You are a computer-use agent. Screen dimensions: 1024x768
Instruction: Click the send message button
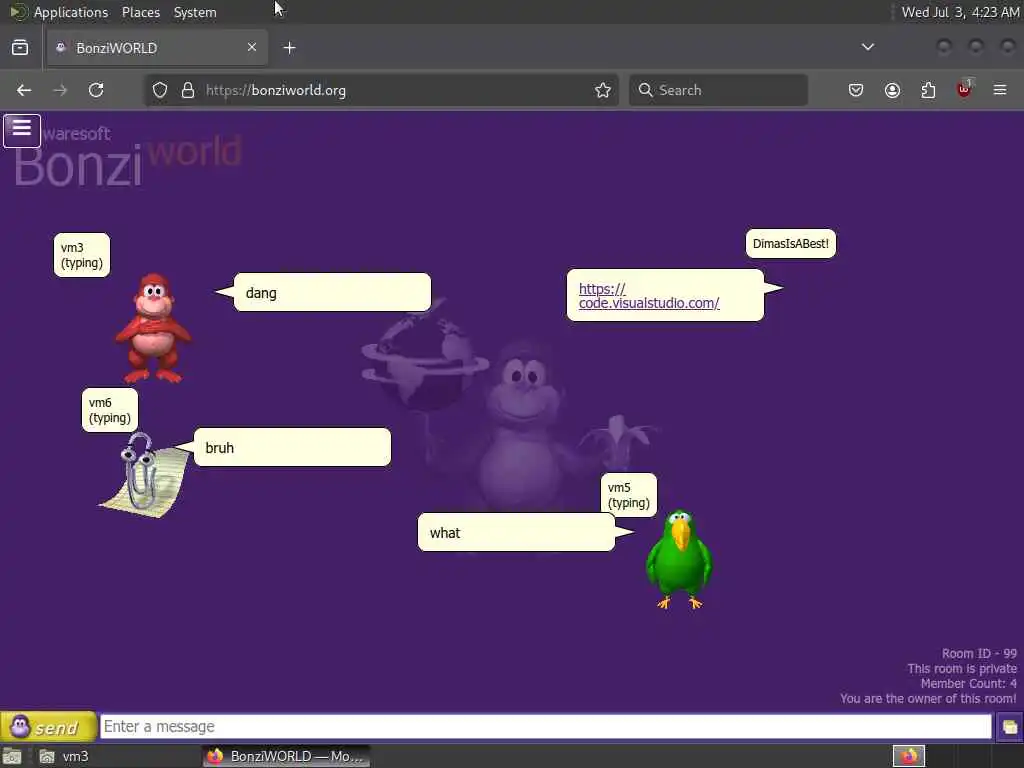[x=48, y=727]
